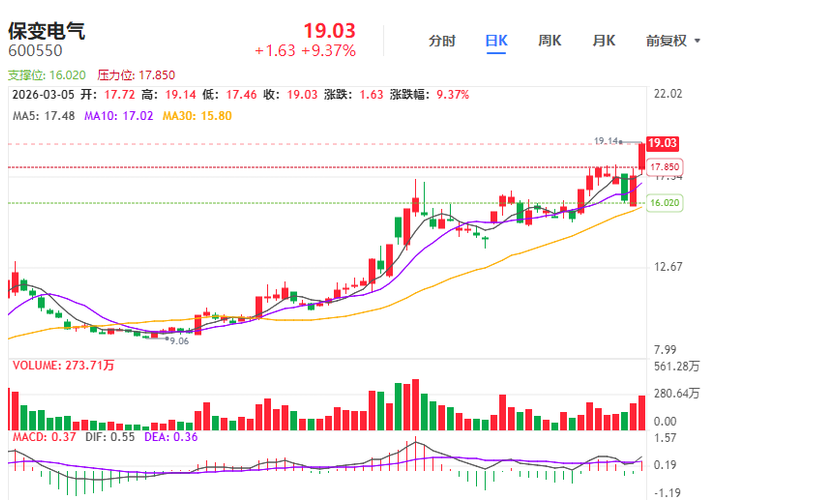Click the latest red candlestick at far right
Viewport: 835px width, 500px height.
tap(642, 157)
